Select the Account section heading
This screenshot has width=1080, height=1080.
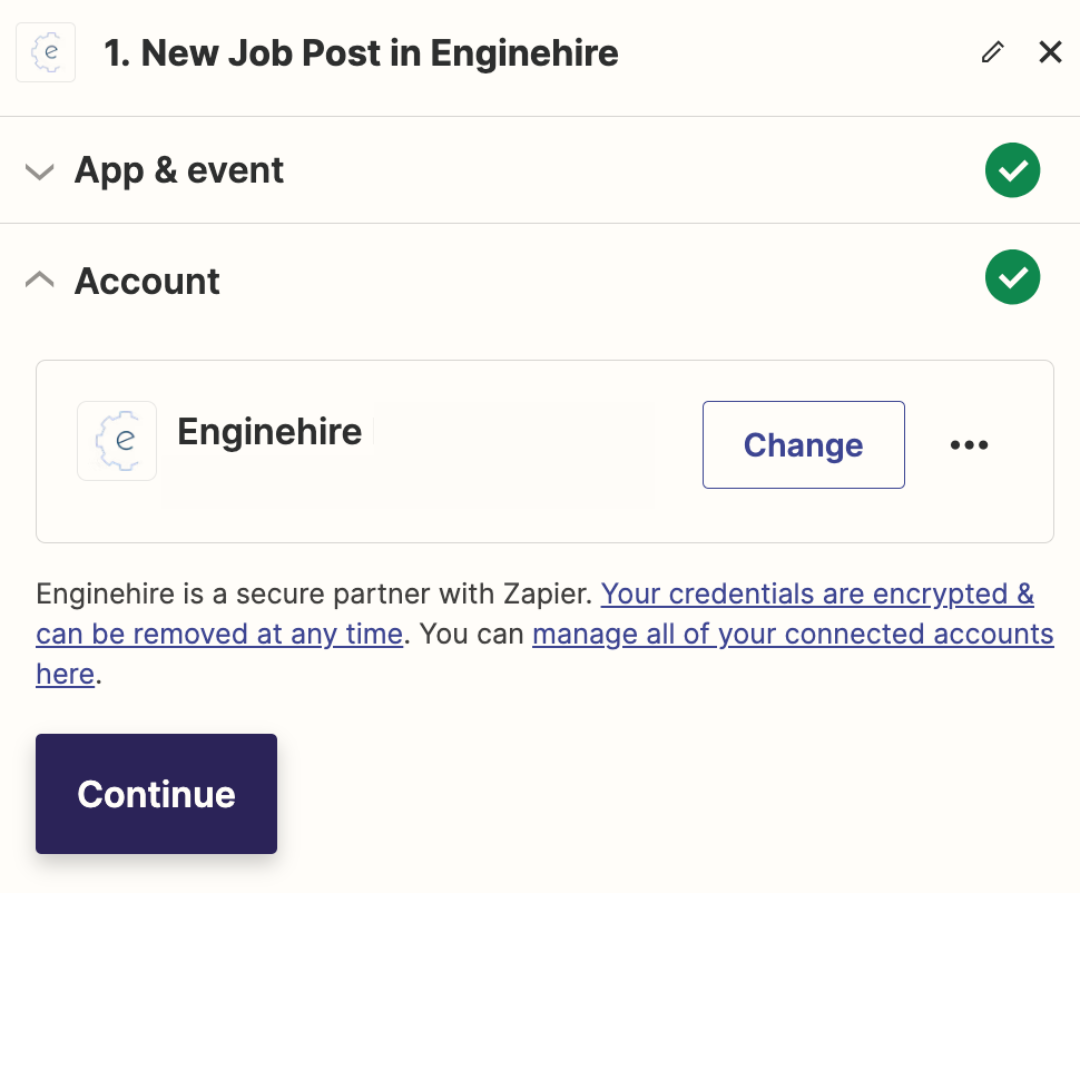pos(147,281)
